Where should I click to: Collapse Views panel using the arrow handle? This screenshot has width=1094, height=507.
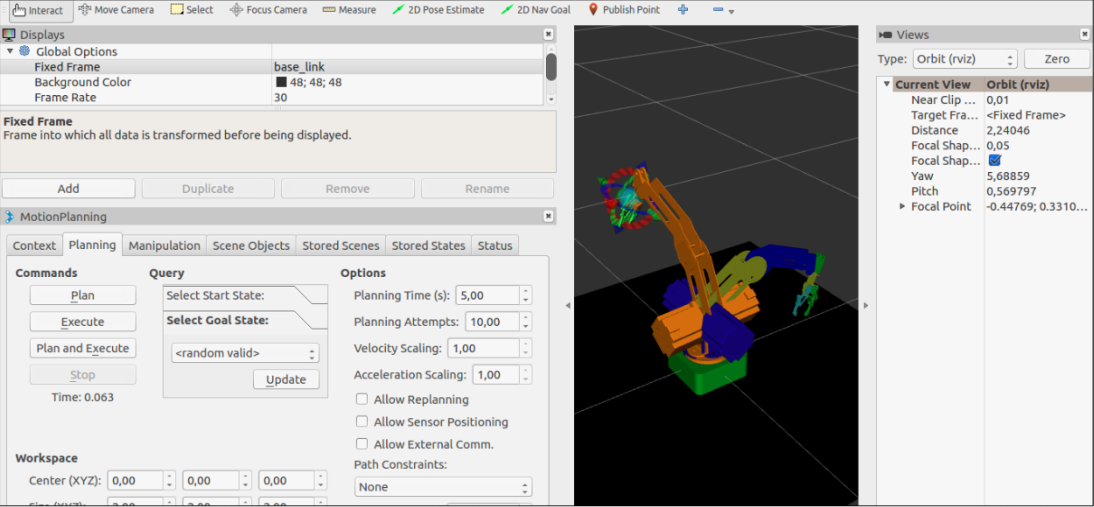tap(866, 305)
